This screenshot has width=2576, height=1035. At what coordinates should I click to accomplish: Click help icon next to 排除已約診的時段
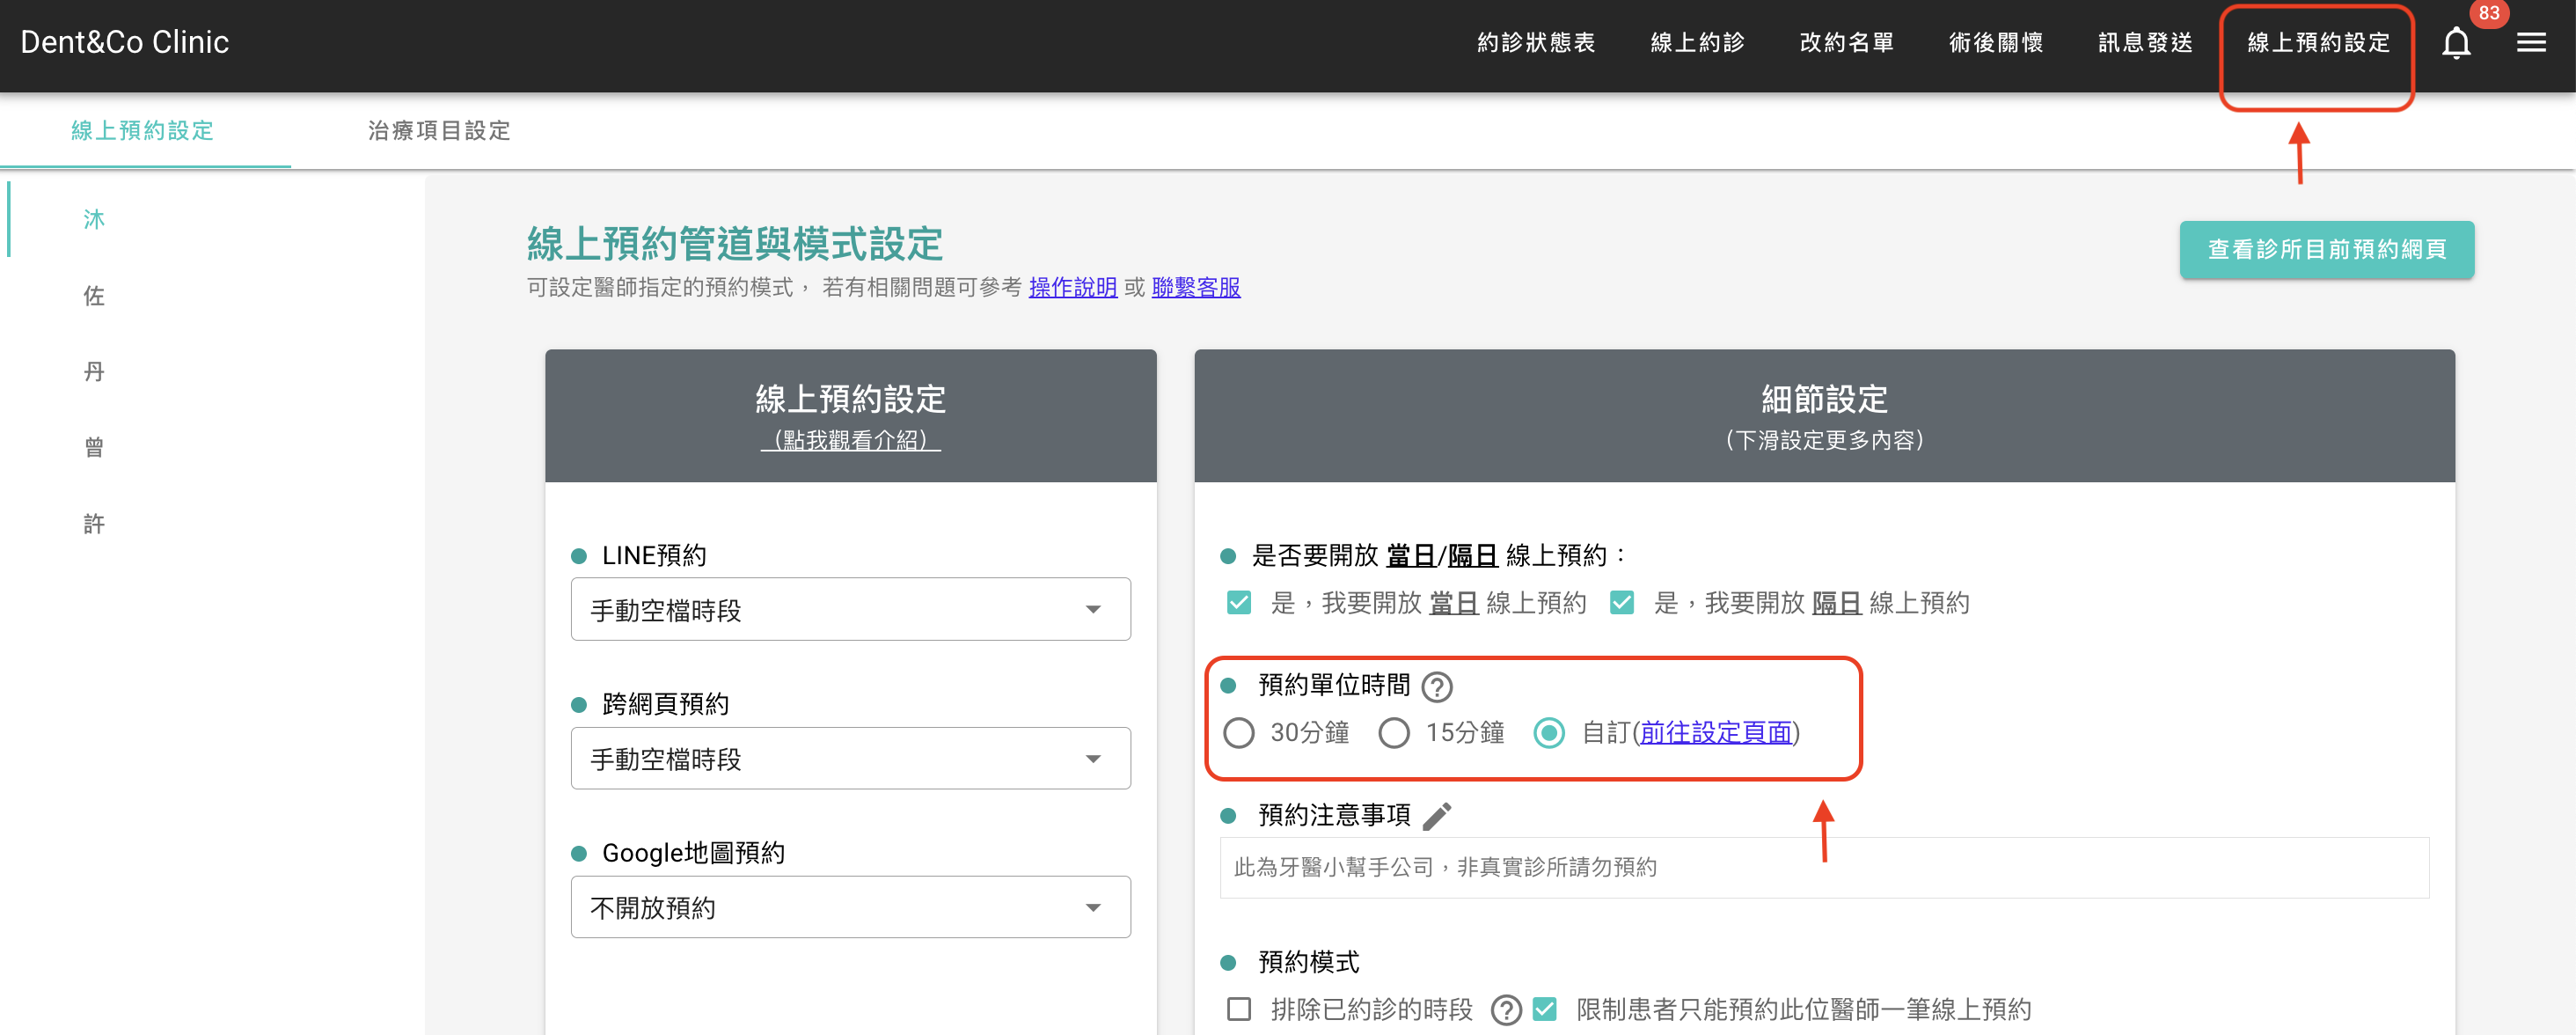pyautogui.click(x=1505, y=1009)
